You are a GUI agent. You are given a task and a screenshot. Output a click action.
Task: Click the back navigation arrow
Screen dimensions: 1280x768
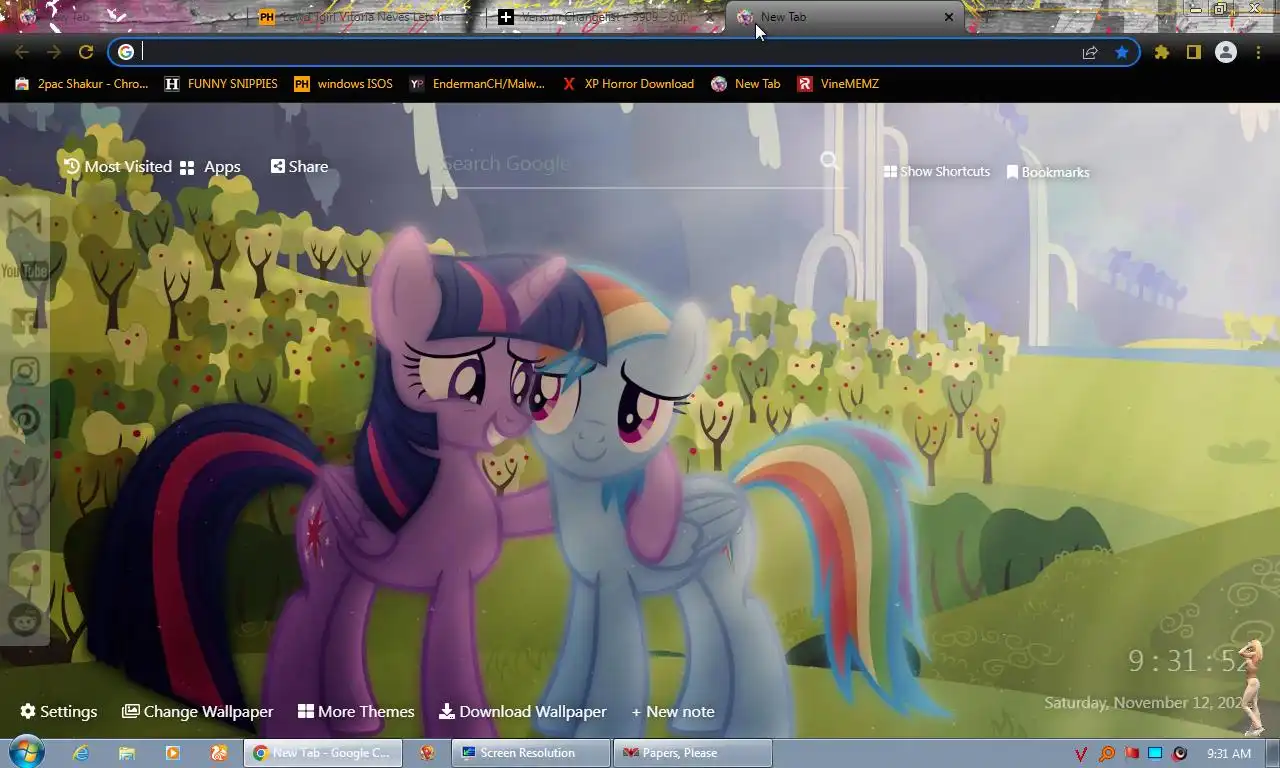(22, 52)
